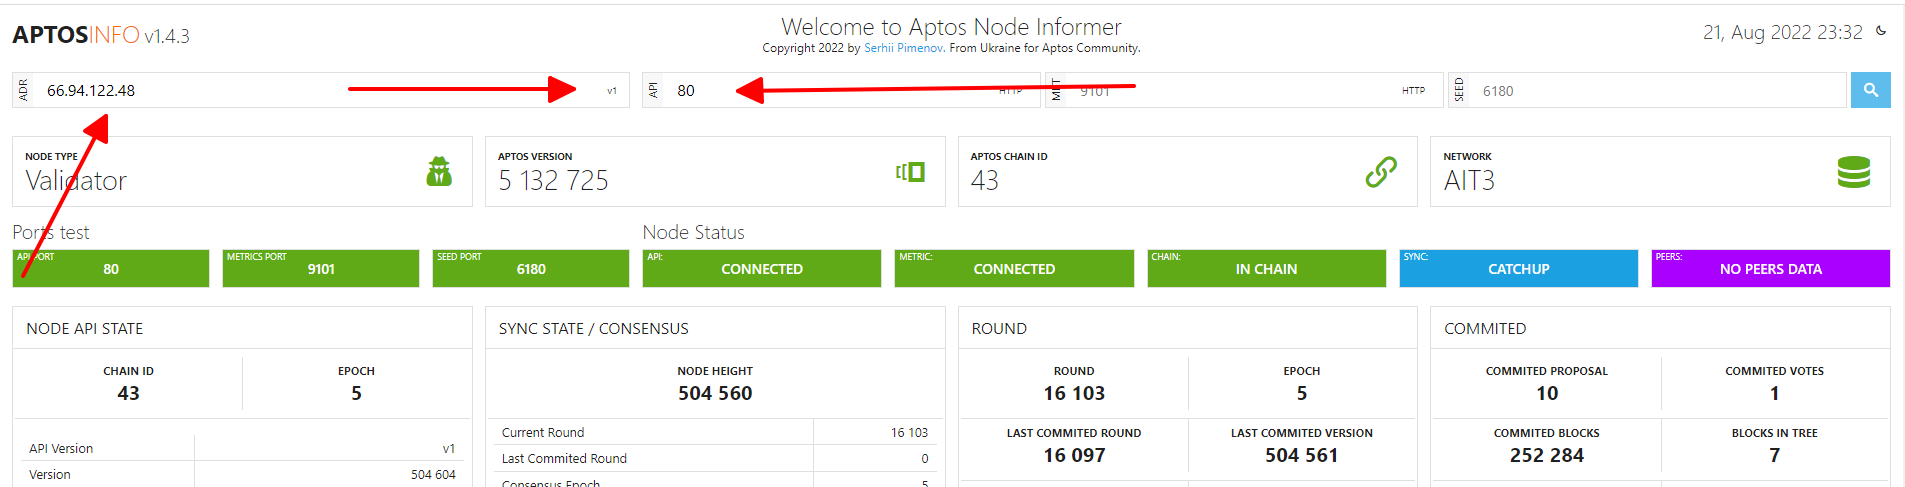Click the purple NO PEERS DATA tile

[x=1770, y=269]
